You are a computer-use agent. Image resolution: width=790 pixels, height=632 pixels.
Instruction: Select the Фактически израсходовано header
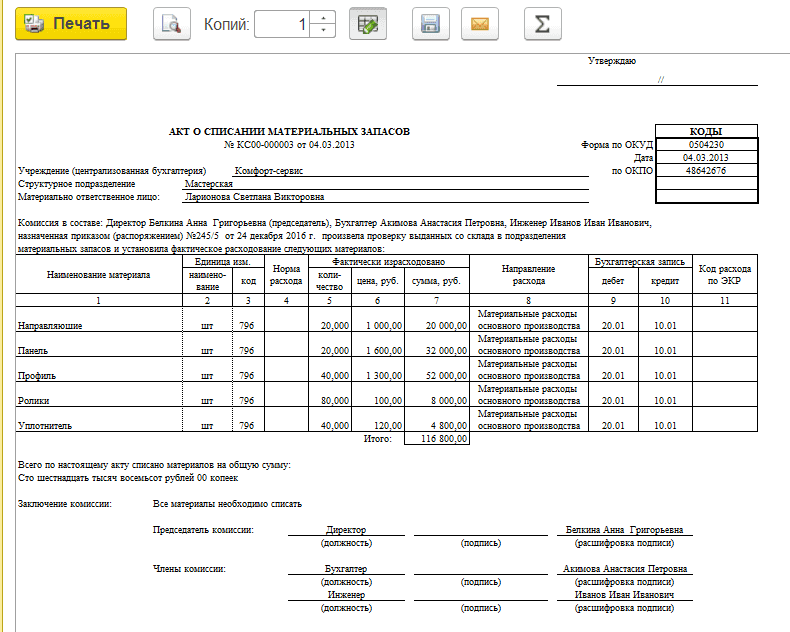pyautogui.click(x=389, y=262)
